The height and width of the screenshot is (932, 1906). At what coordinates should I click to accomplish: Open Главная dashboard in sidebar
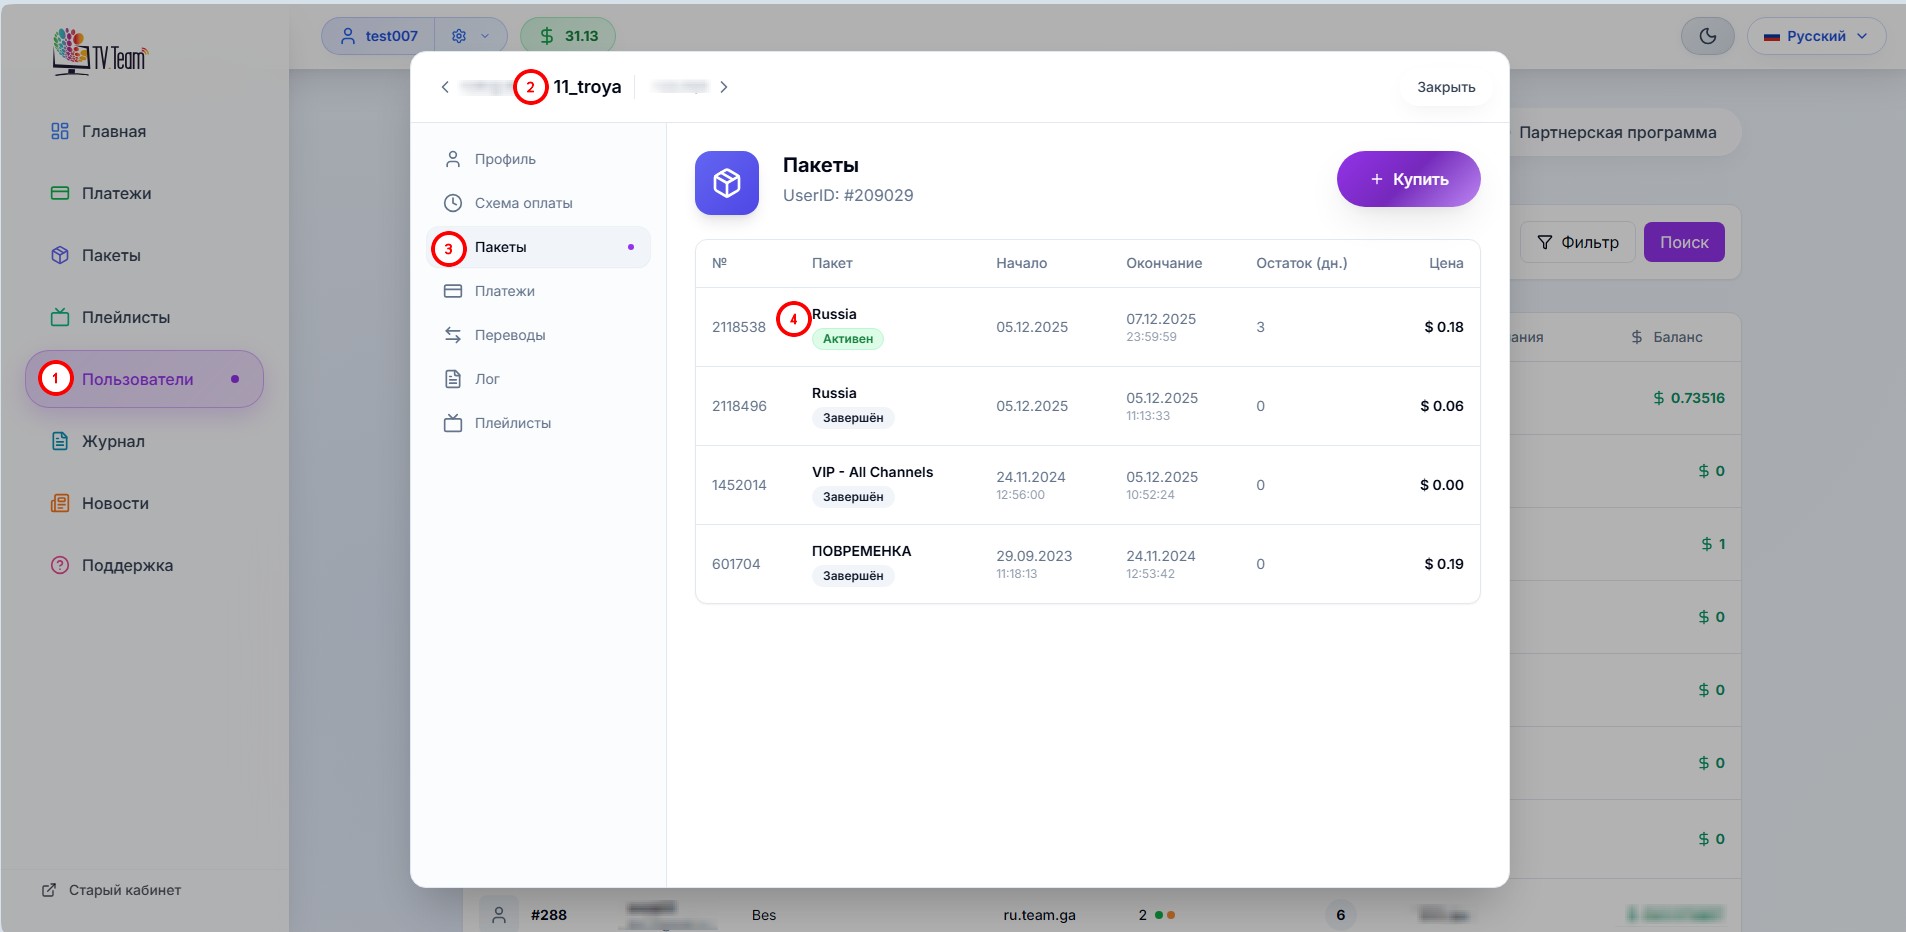[x=113, y=131]
